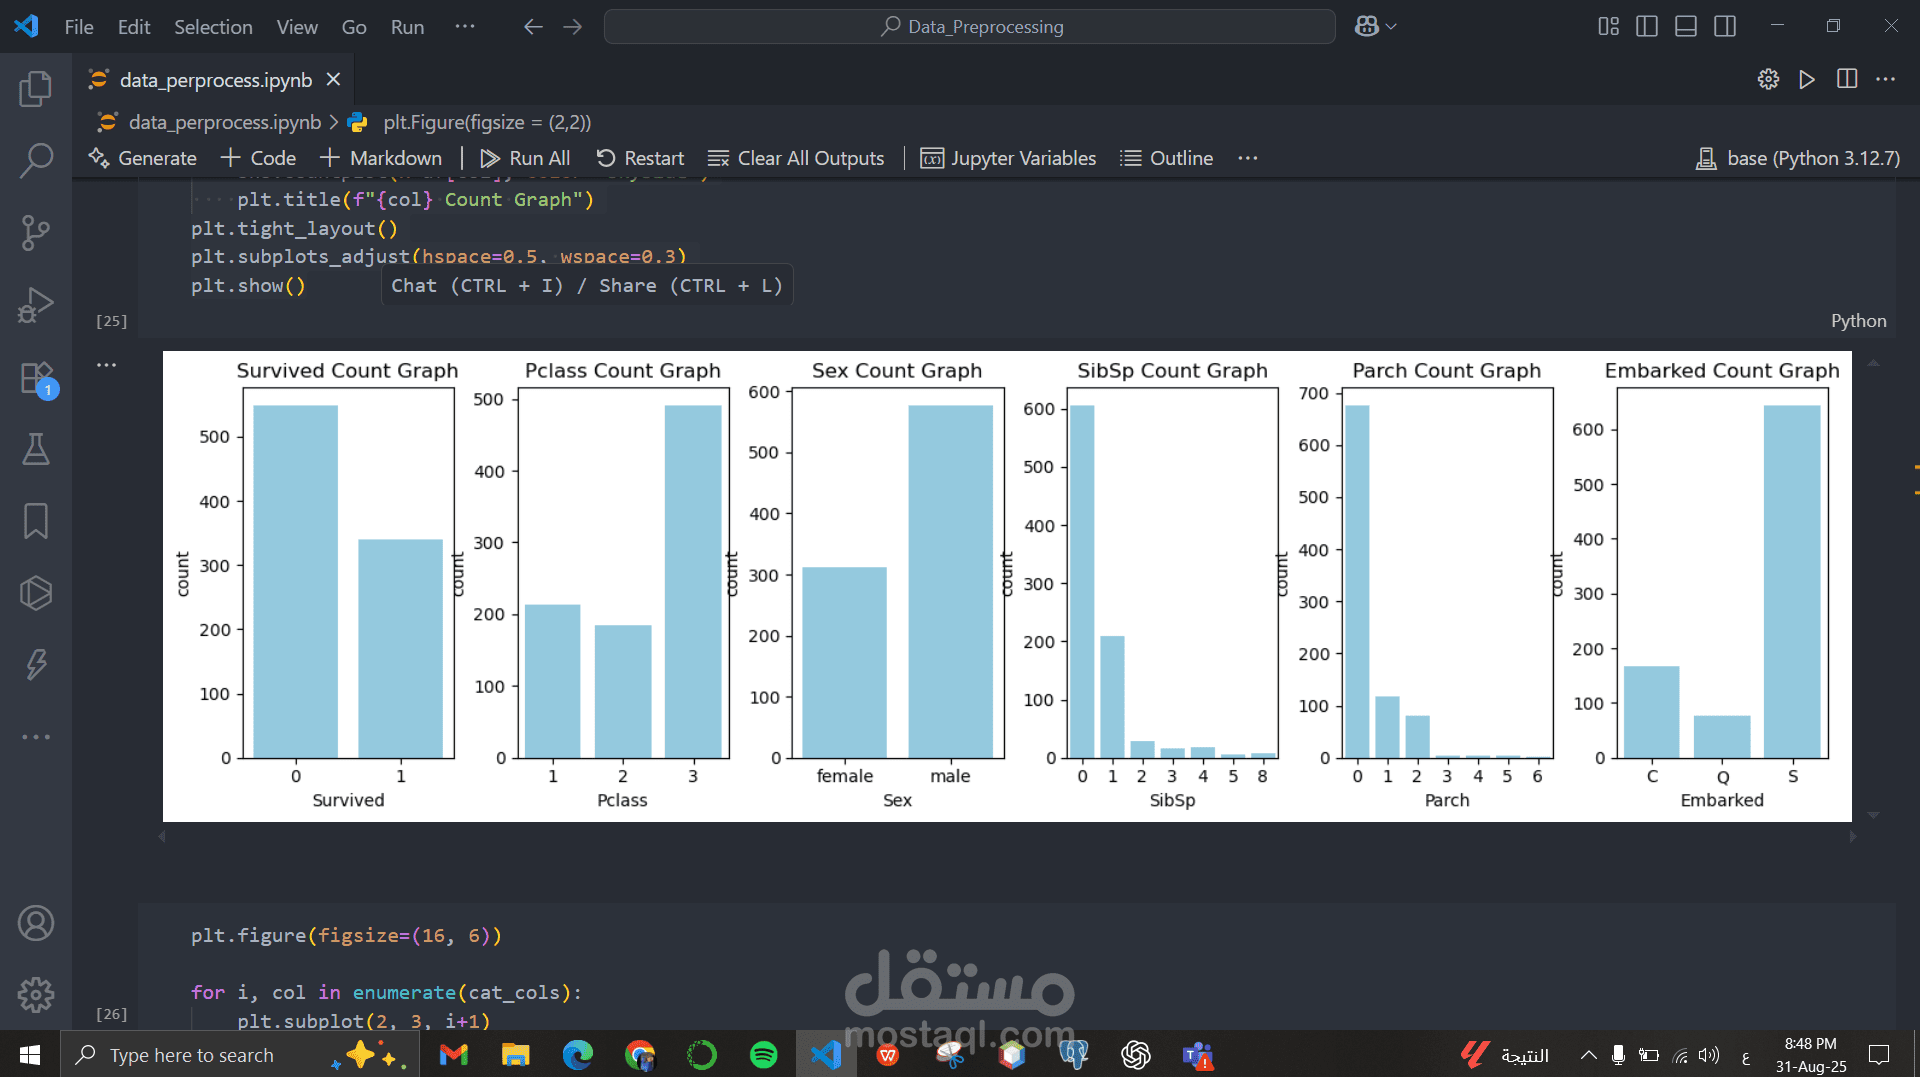Open the View menu
1920x1077 pixels.
pos(297,27)
